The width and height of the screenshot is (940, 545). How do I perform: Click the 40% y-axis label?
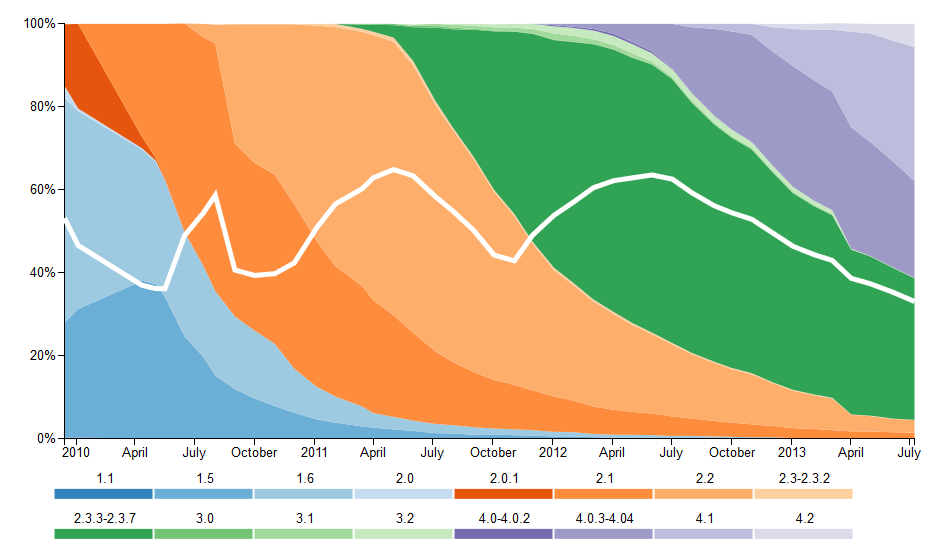coord(43,272)
